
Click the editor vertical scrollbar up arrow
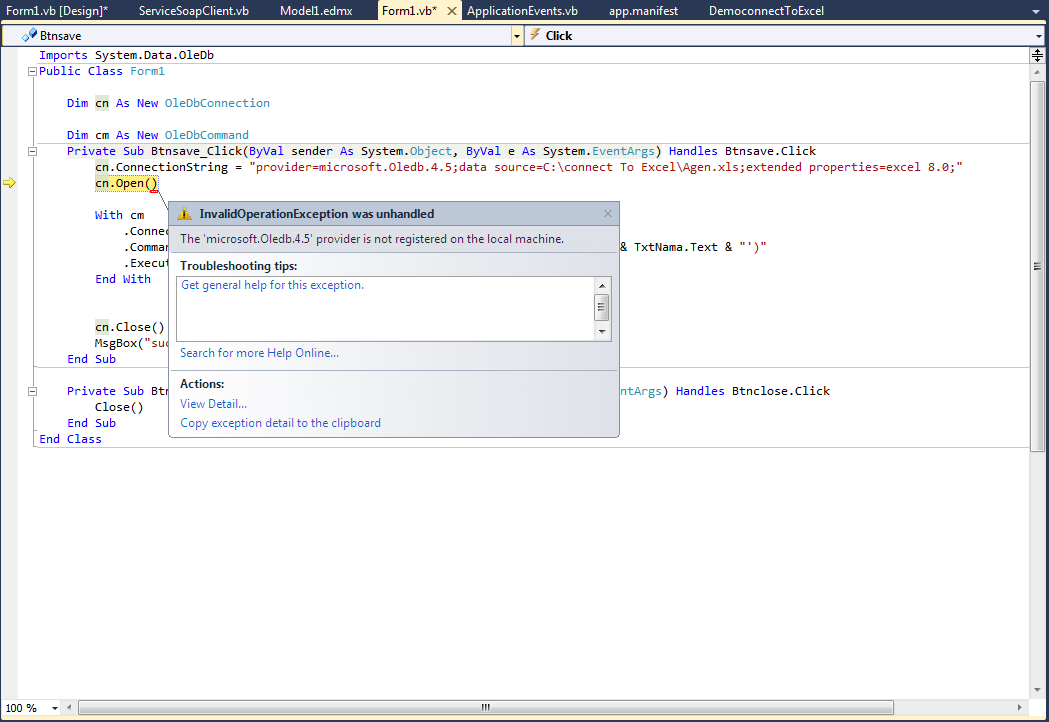tap(1037, 72)
